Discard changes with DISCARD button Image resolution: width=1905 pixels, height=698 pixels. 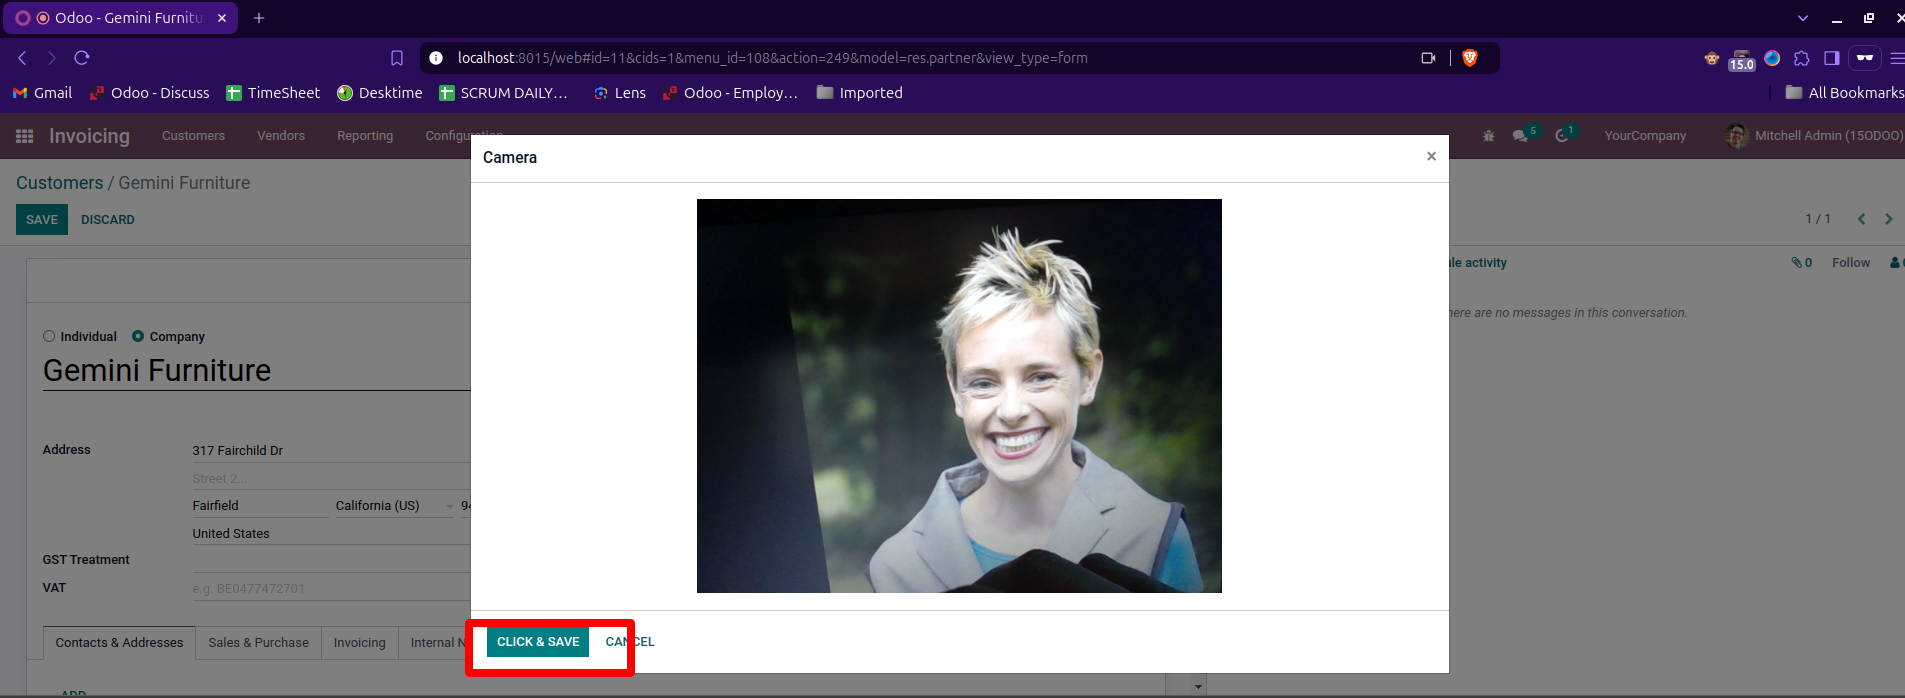pos(108,220)
